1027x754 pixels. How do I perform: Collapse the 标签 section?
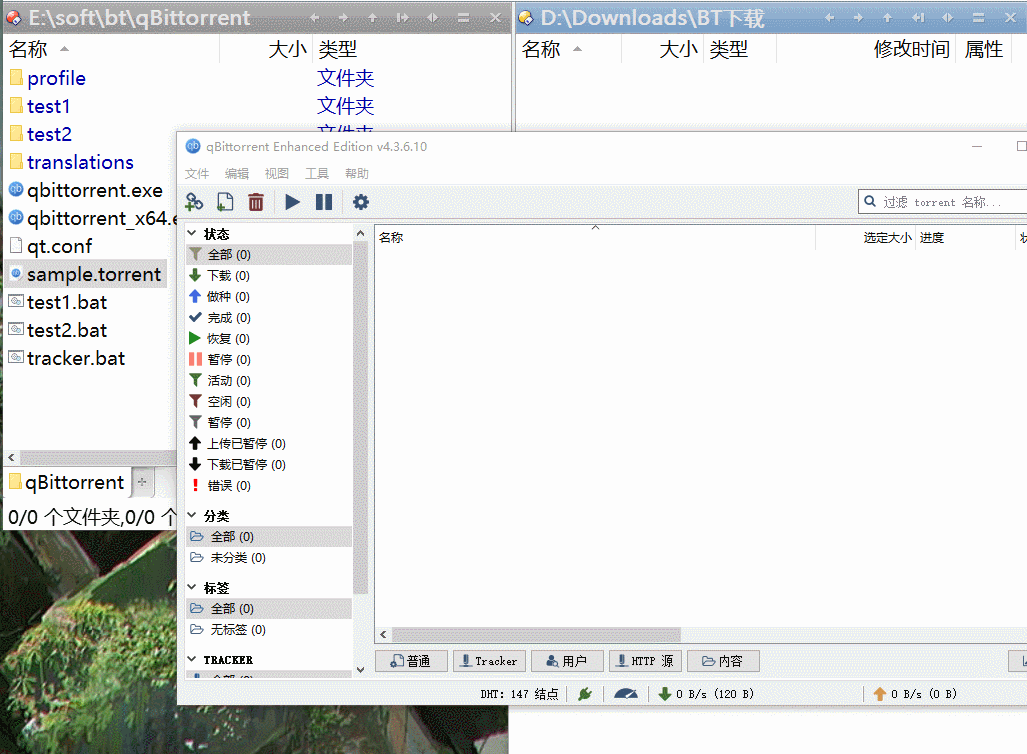[192, 587]
